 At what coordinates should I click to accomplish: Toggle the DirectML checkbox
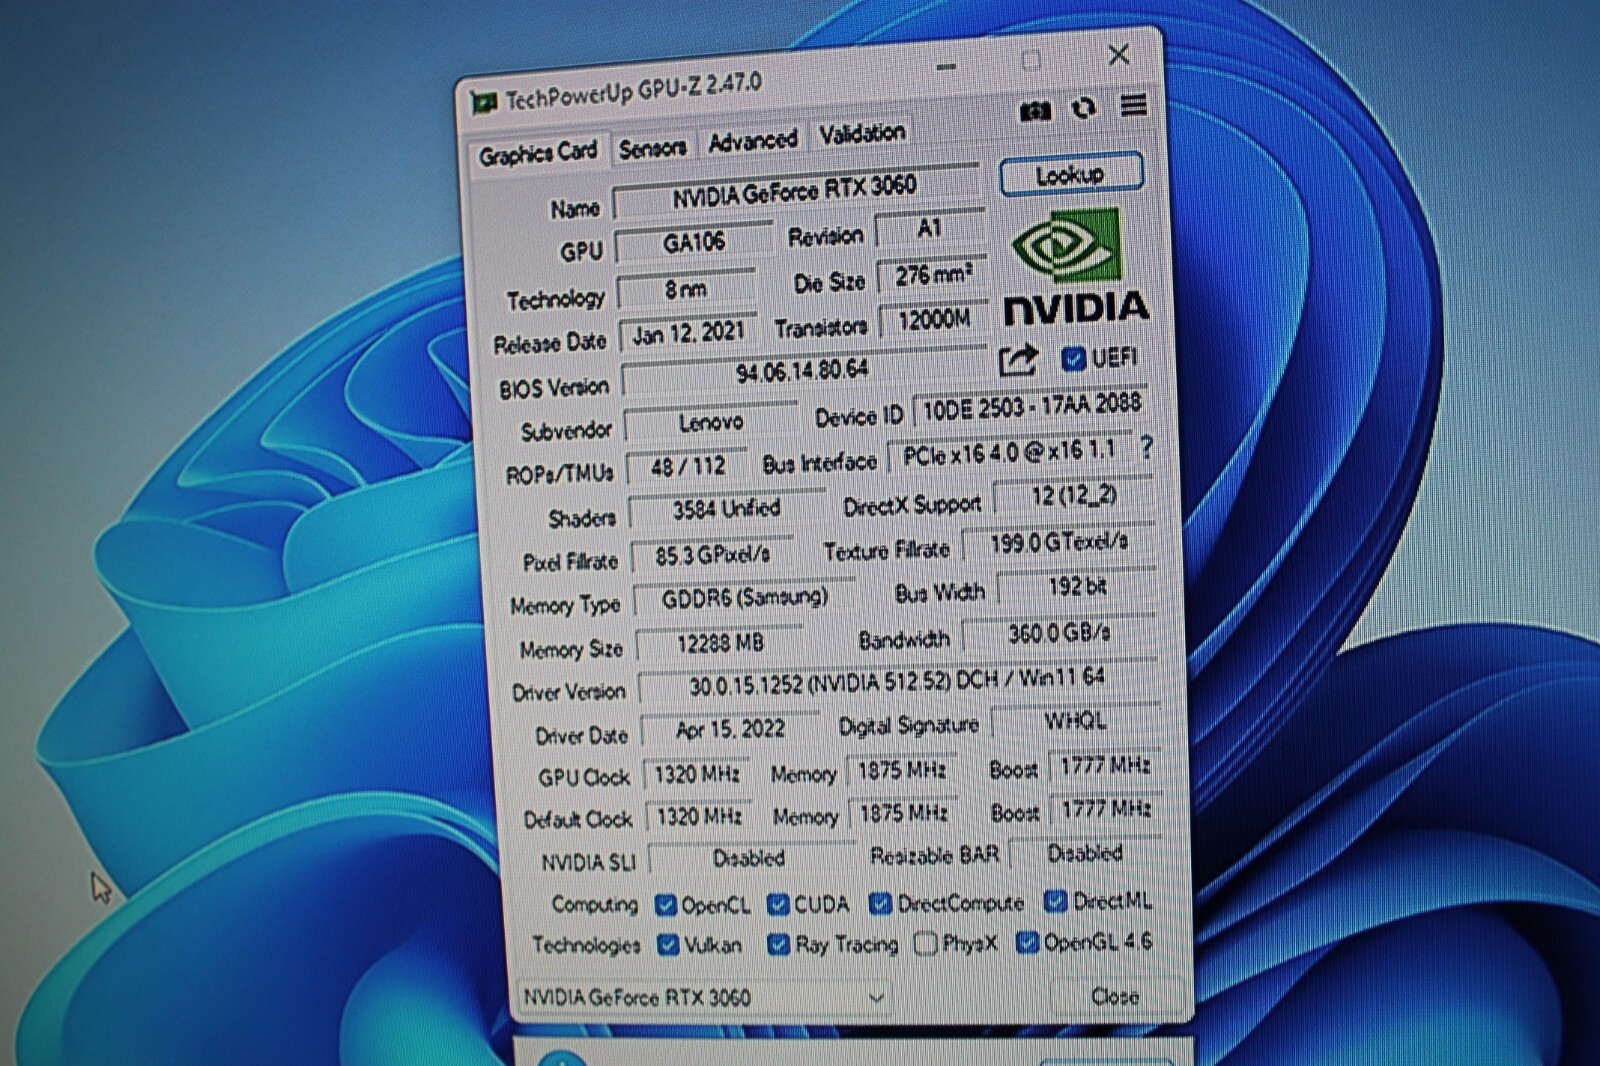click(1055, 901)
